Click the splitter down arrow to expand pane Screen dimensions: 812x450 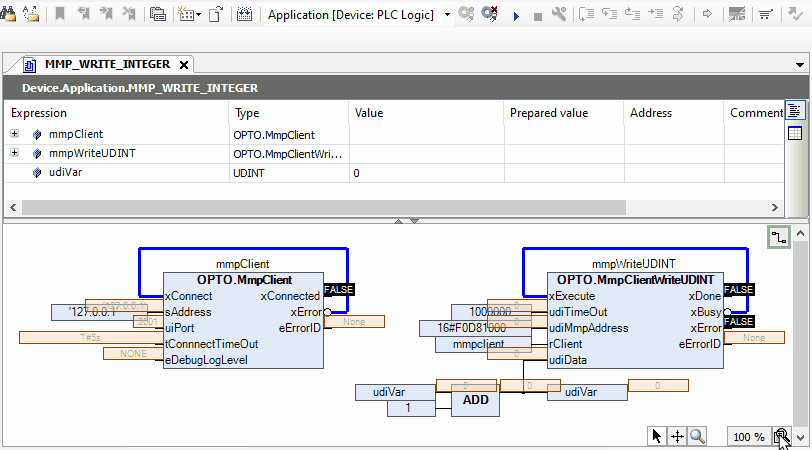tap(414, 221)
